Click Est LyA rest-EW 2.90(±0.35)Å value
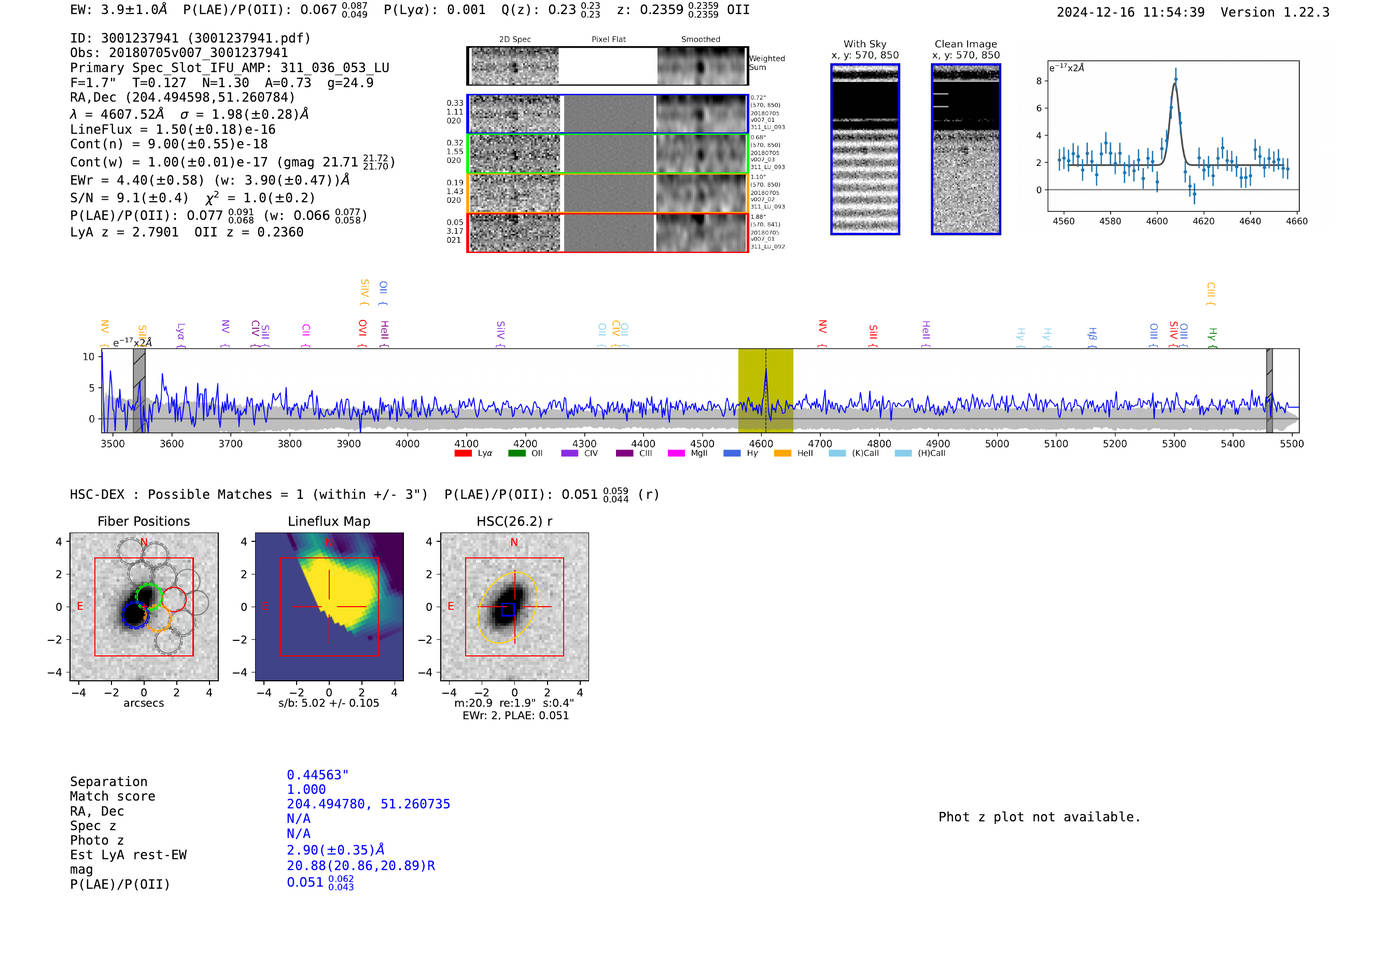 (x=336, y=850)
